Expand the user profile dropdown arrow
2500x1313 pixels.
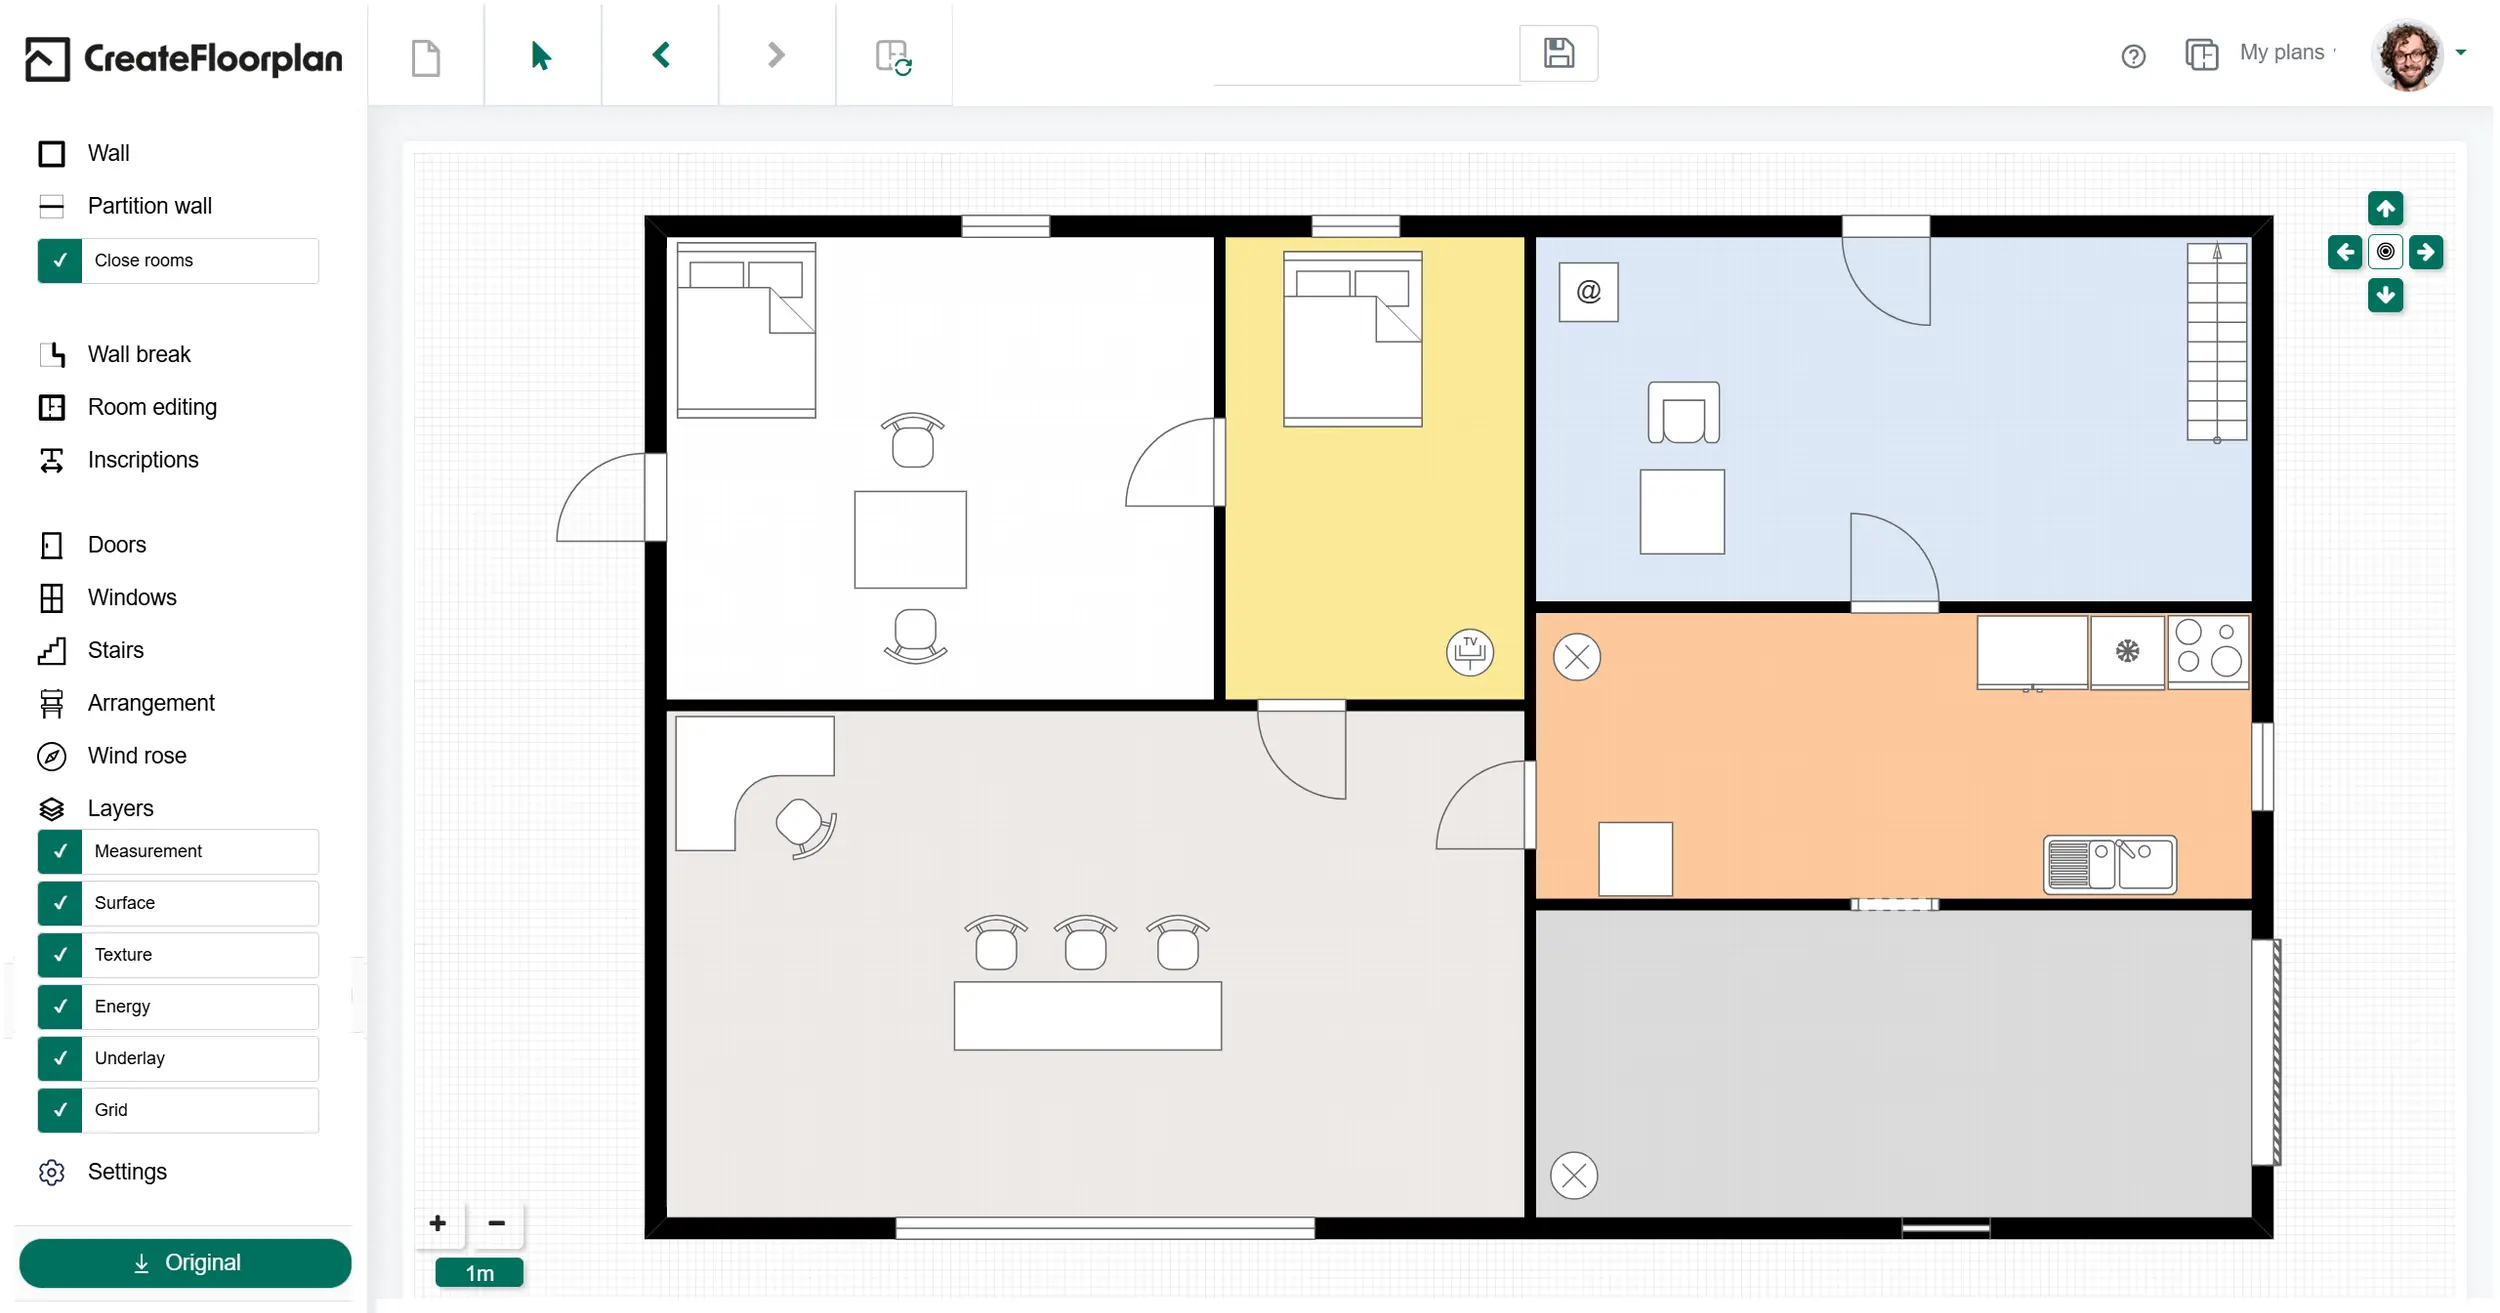[x=2461, y=53]
